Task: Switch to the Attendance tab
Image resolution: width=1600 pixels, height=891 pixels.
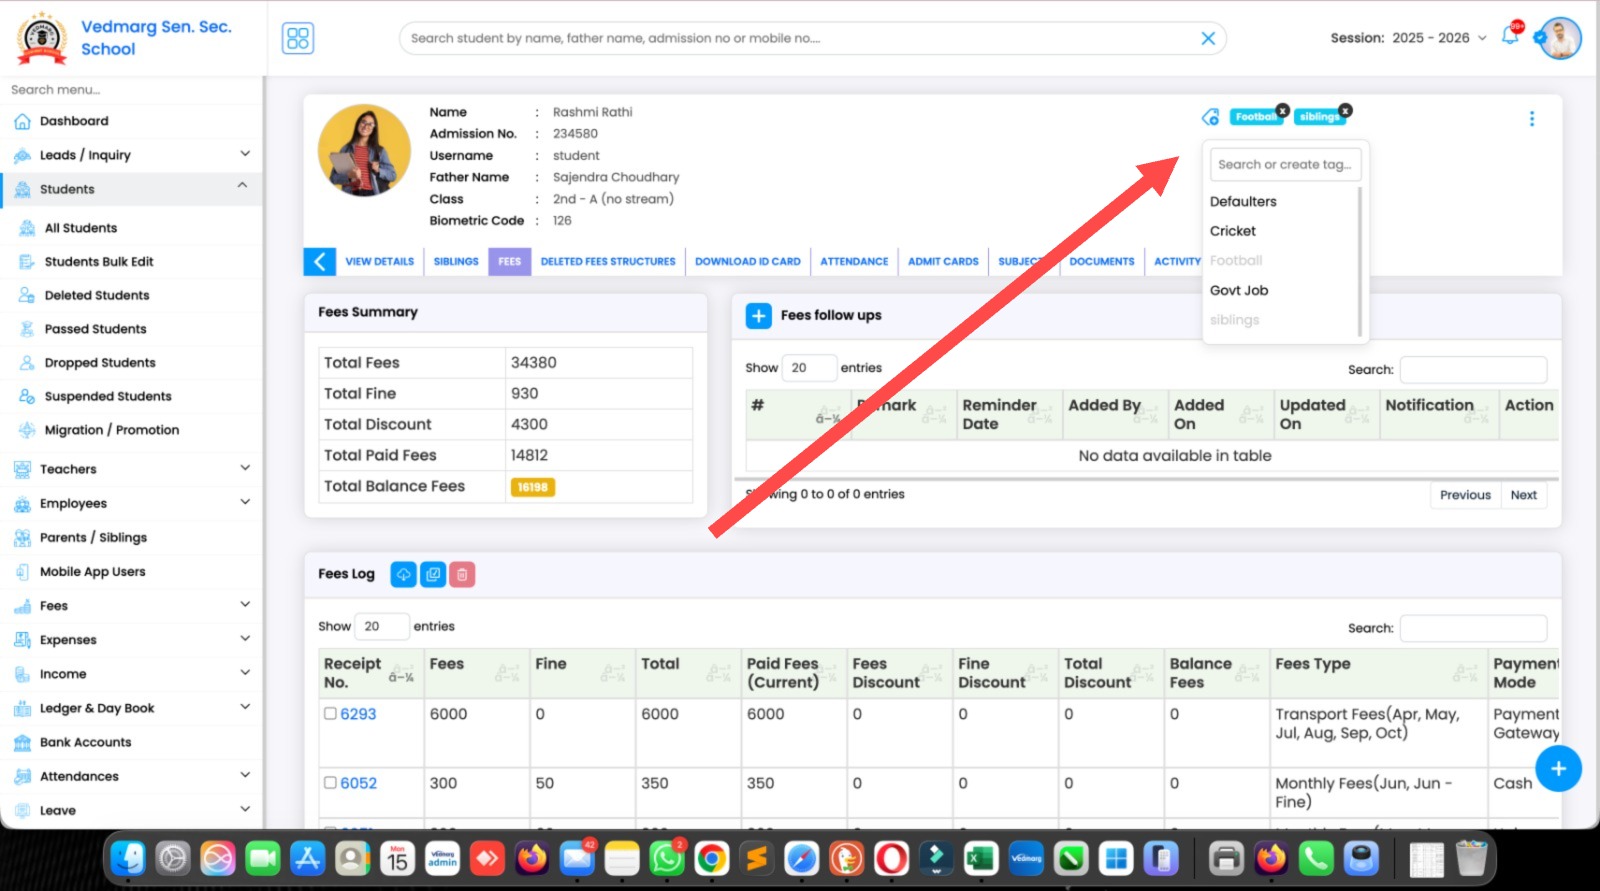Action: pos(853,262)
